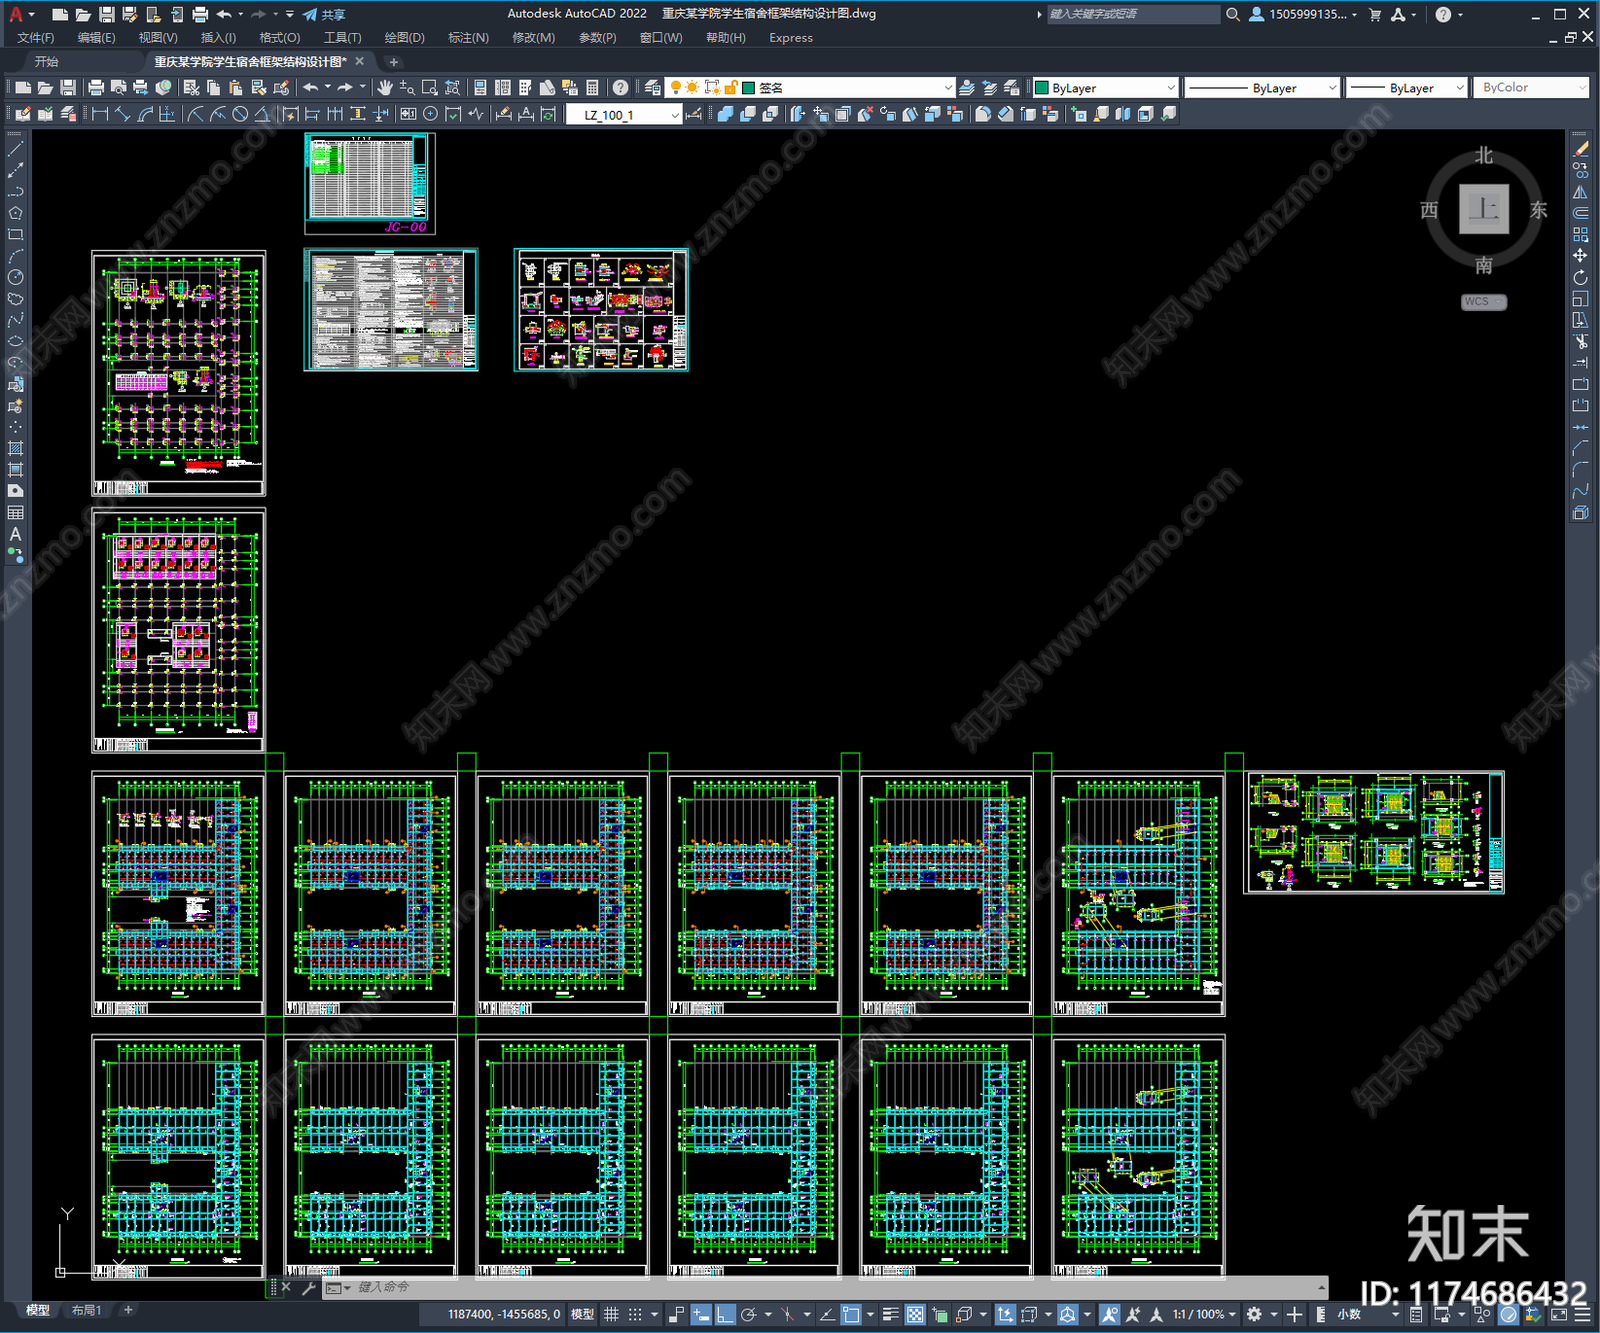This screenshot has height=1333, width=1600.
Task: Open the ByLayer color dropdown
Action: point(1105,88)
